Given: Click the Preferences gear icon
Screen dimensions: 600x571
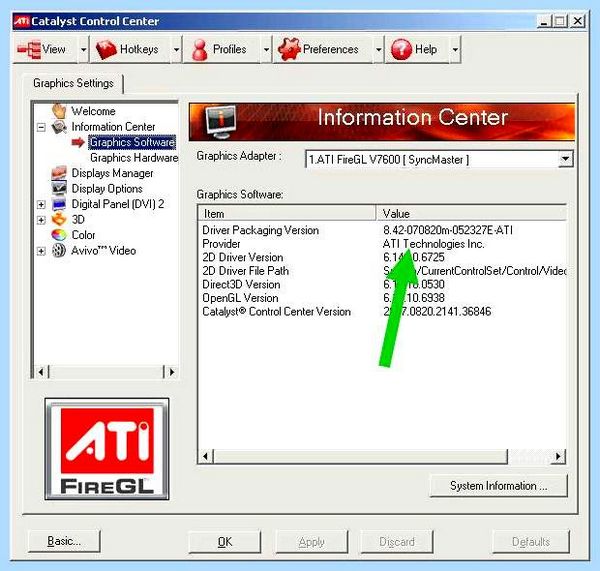Looking at the screenshot, I should point(289,50).
